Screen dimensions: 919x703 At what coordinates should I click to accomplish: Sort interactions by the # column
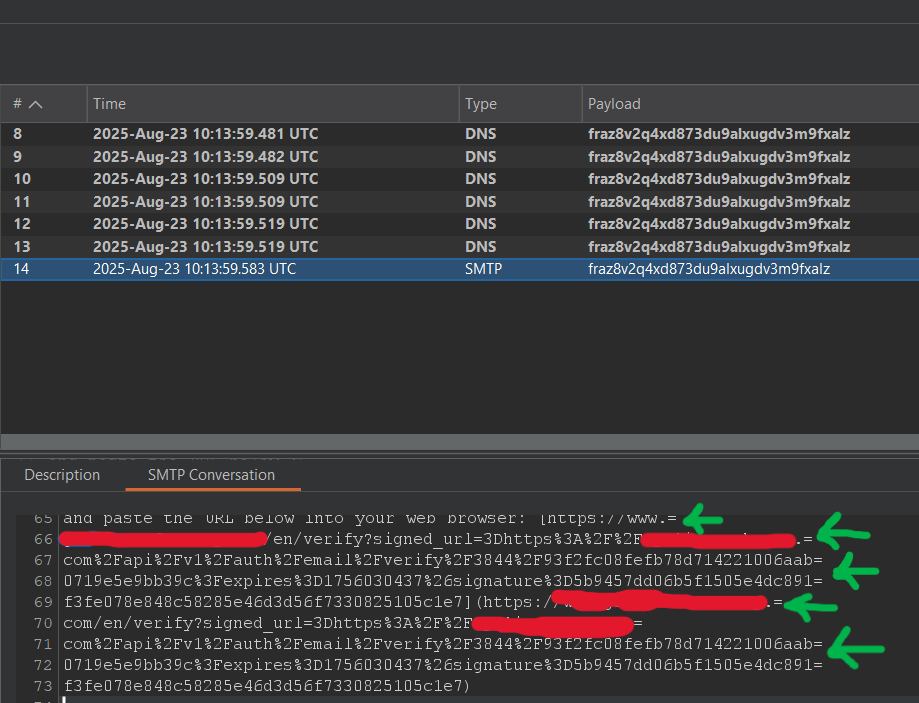[x=43, y=104]
